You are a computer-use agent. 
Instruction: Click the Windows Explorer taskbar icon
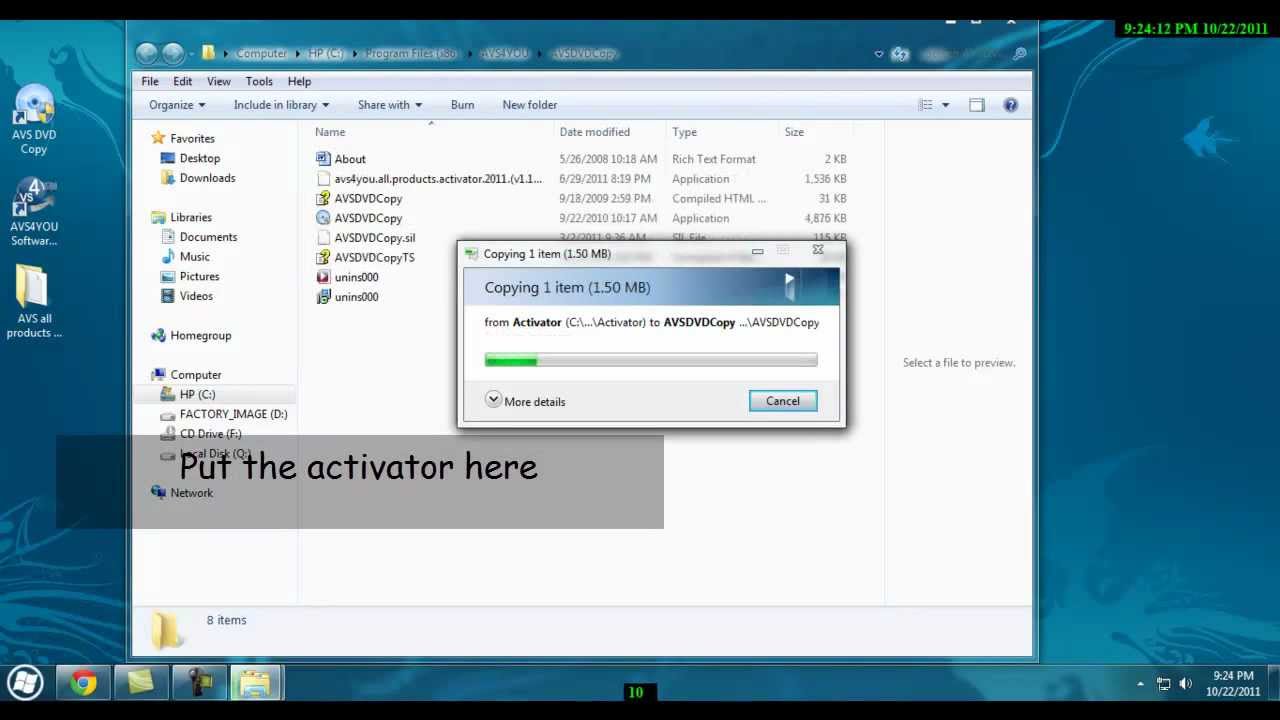coord(255,684)
